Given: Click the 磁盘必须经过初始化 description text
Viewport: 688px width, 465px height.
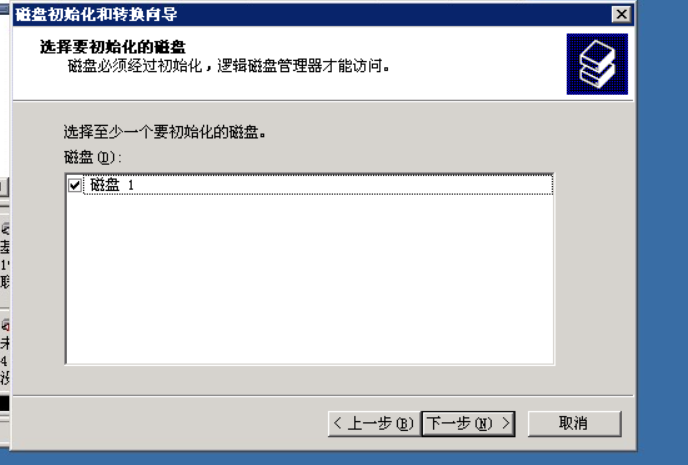Looking at the screenshot, I should coord(228,66).
